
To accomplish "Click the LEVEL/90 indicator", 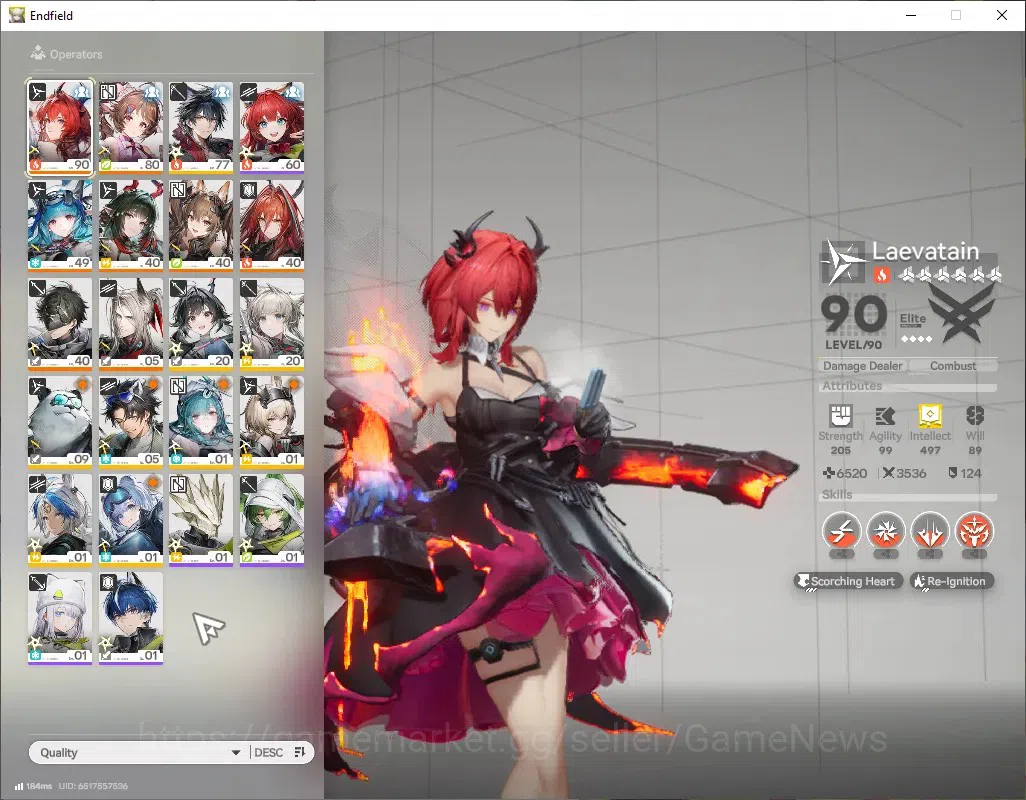I will (x=853, y=345).
